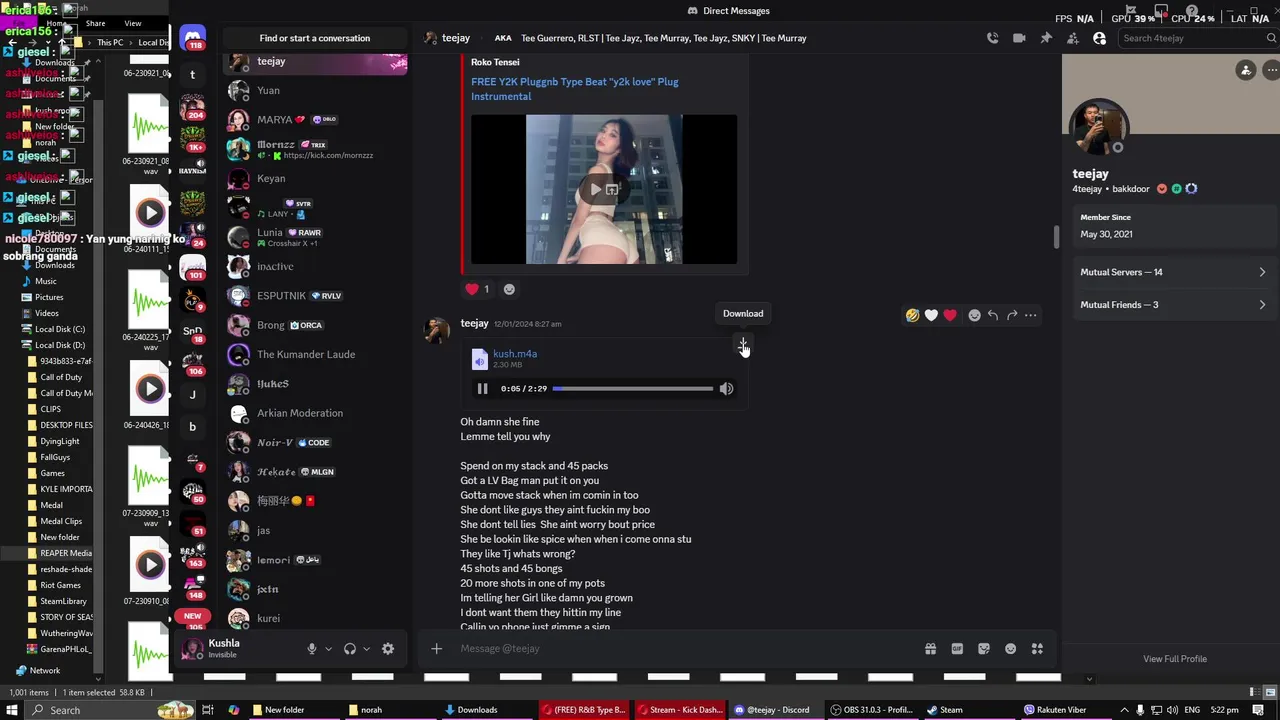Viewport: 1280px width, 720px height.
Task: Open Discord User Settings gear
Action: pyautogui.click(x=388, y=649)
